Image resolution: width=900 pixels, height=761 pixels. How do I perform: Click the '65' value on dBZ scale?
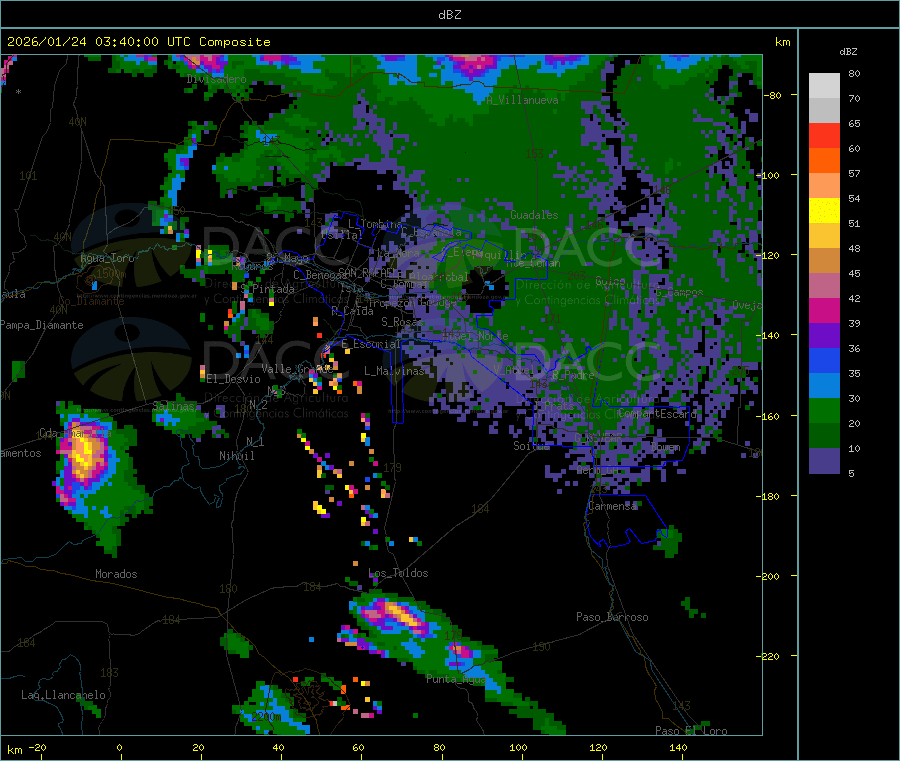(x=854, y=123)
